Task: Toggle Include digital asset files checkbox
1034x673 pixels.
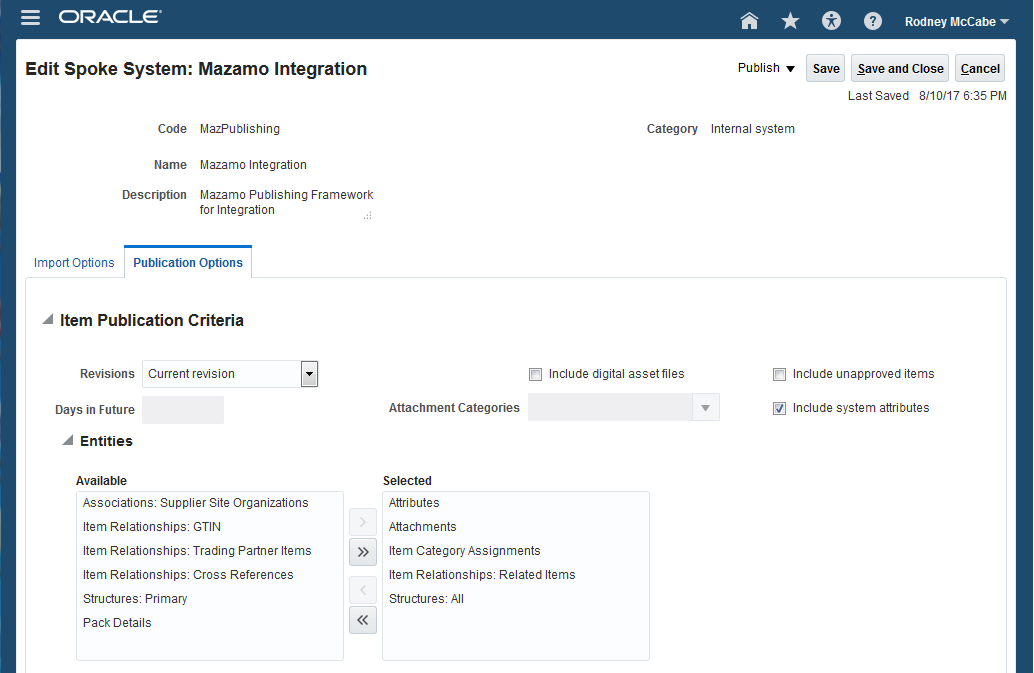Action: [x=535, y=374]
